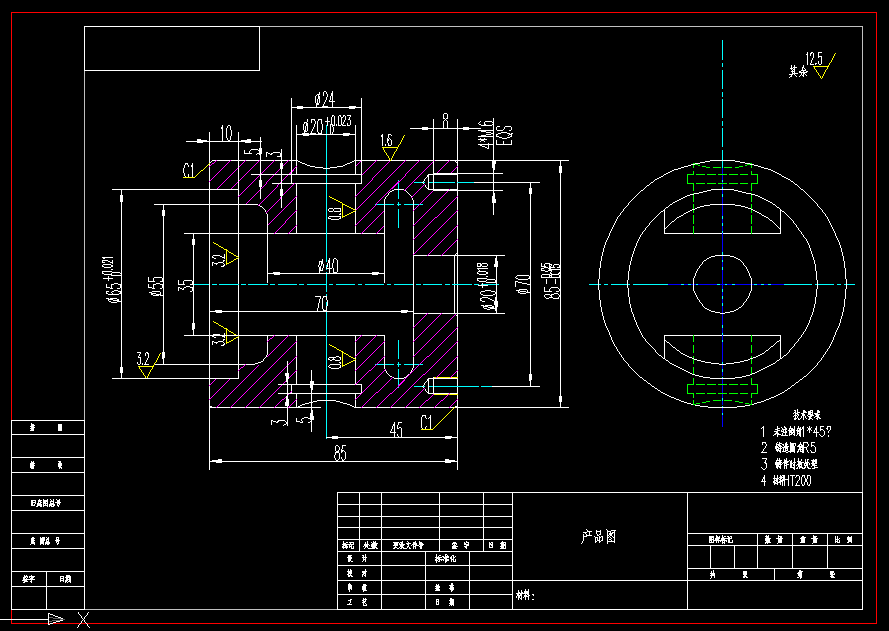The image size is (889, 631).
Task: Select the 4*M6 EQS thread note
Action: coord(496,134)
